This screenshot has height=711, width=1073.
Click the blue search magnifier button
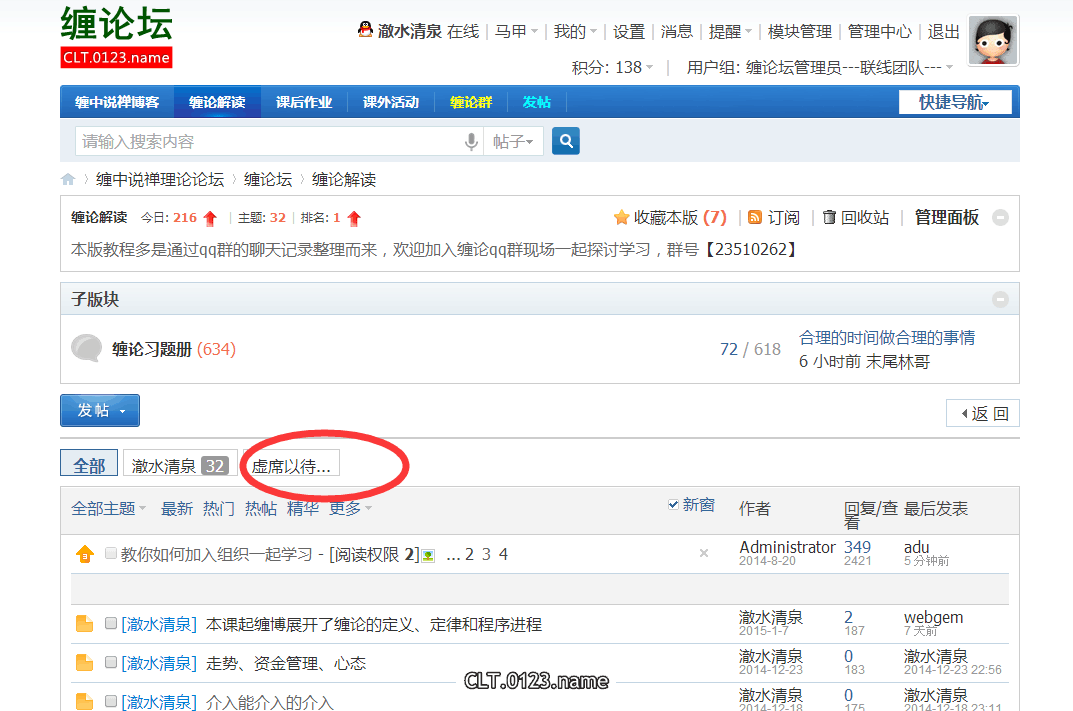[x=566, y=142]
